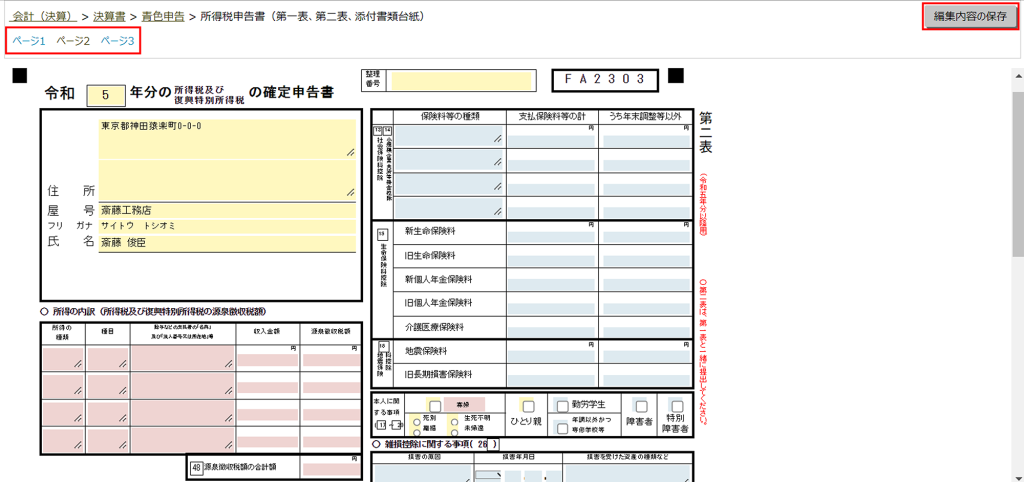
Task: Check the ひとり親 checkbox
Action: point(526,406)
